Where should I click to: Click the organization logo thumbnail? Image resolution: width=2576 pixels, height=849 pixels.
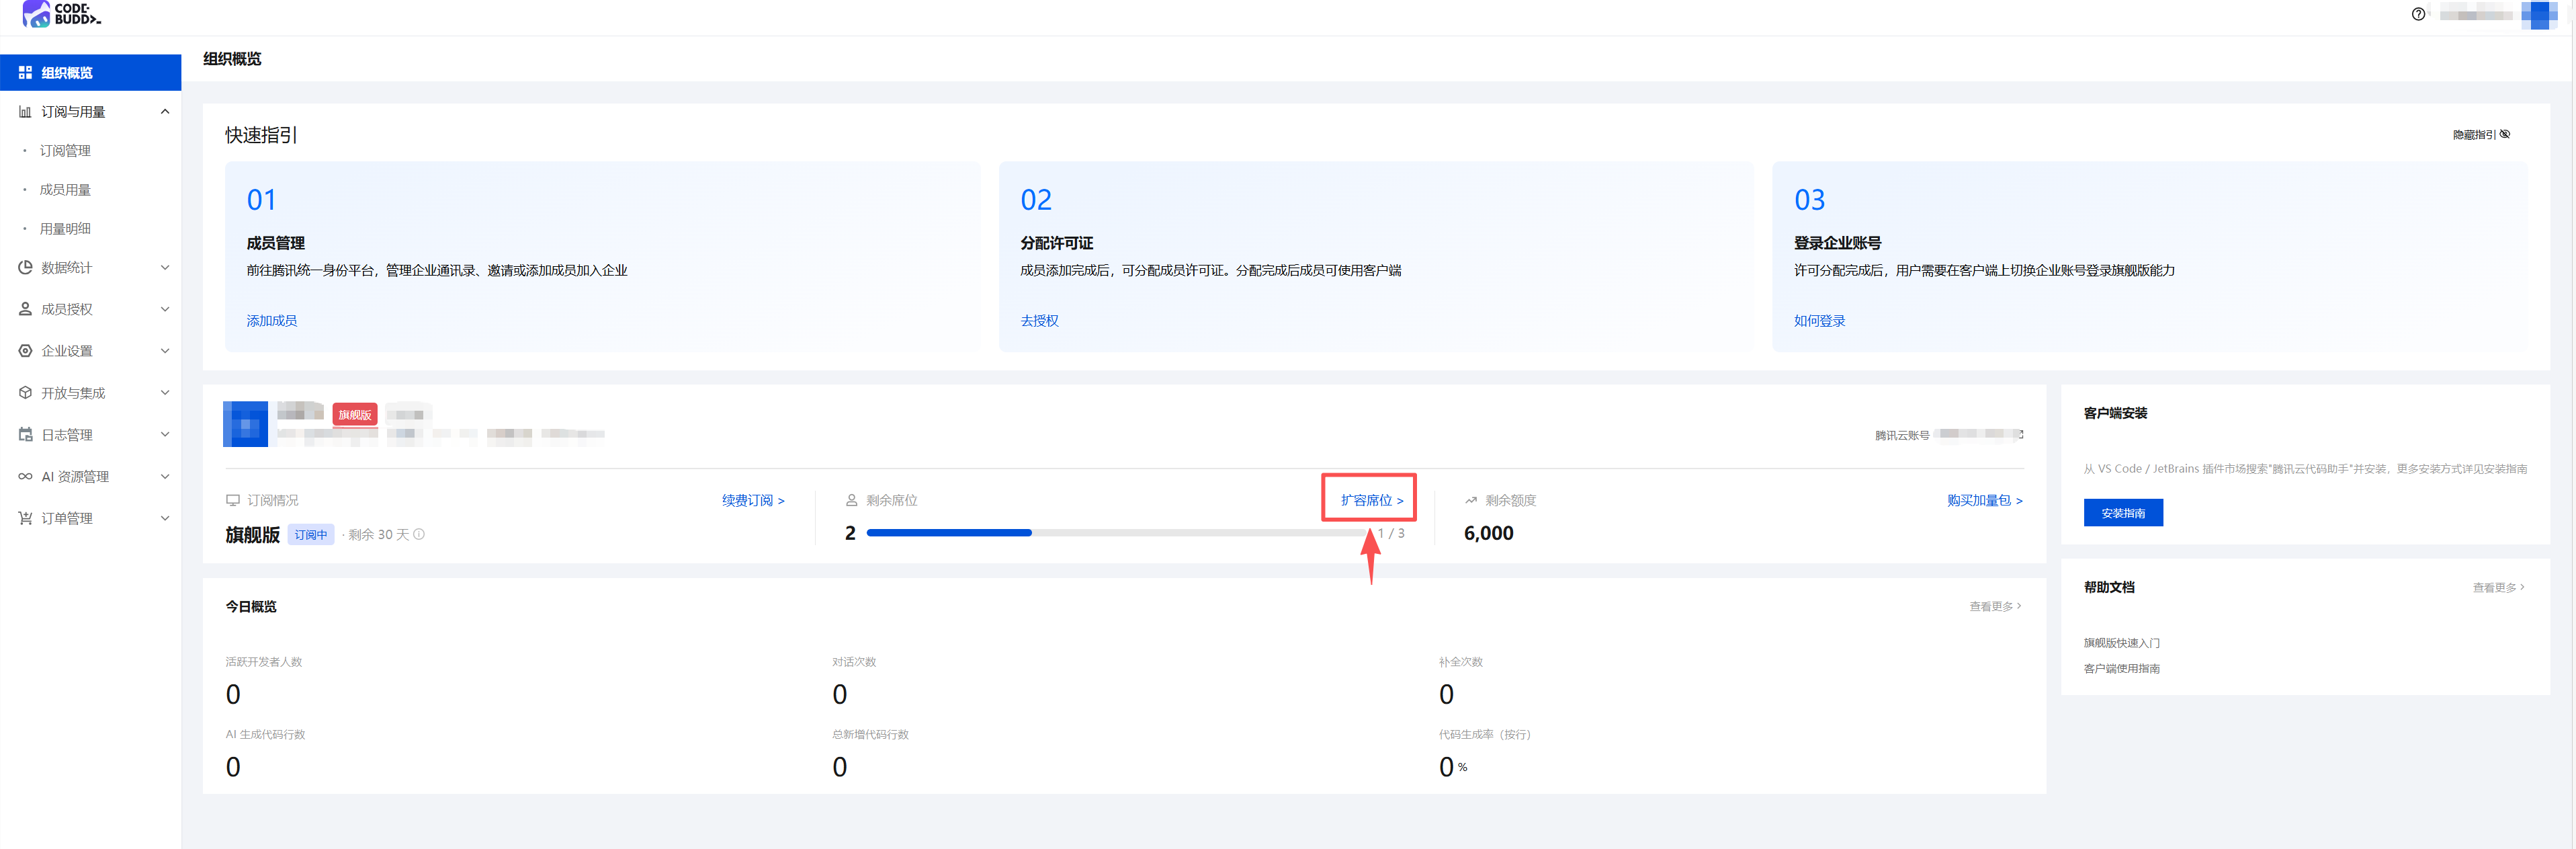point(245,424)
